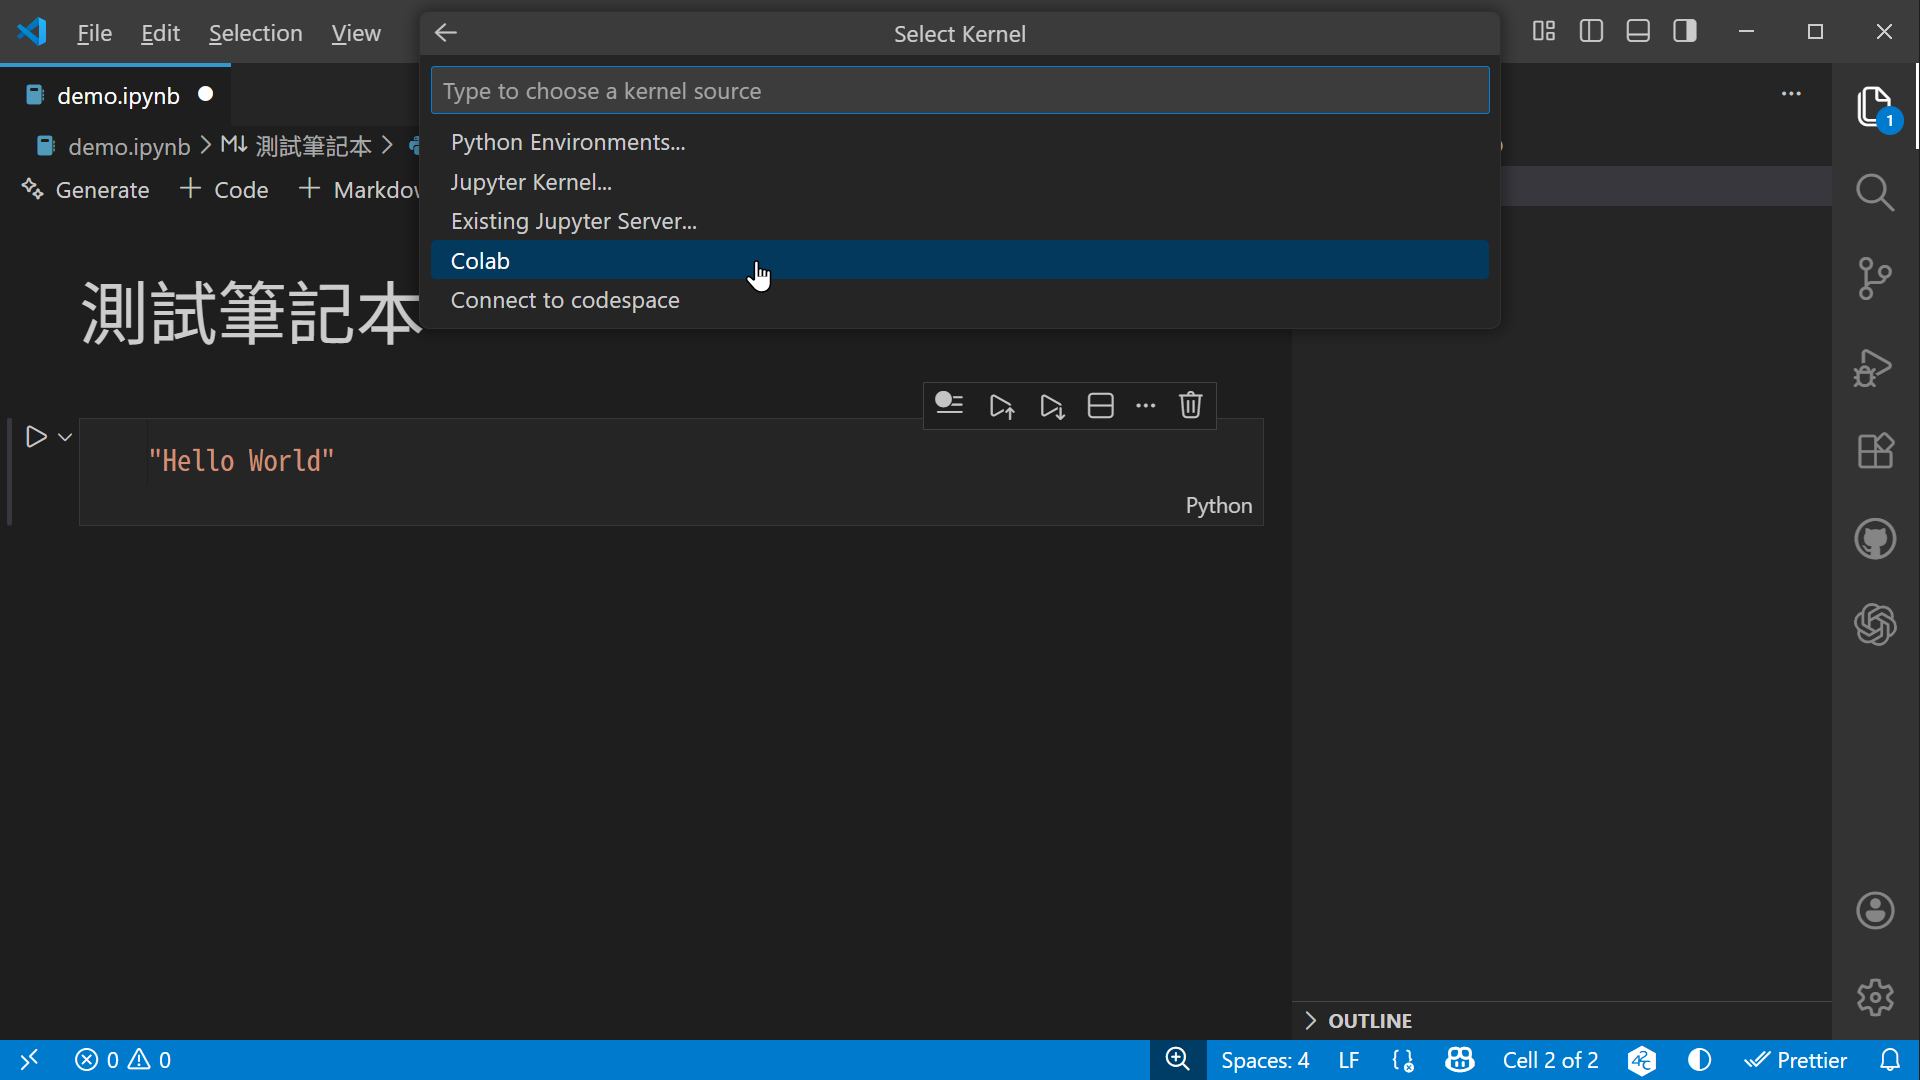Viewport: 1920px width, 1080px height.
Task: Open the File menu
Action: [94, 33]
